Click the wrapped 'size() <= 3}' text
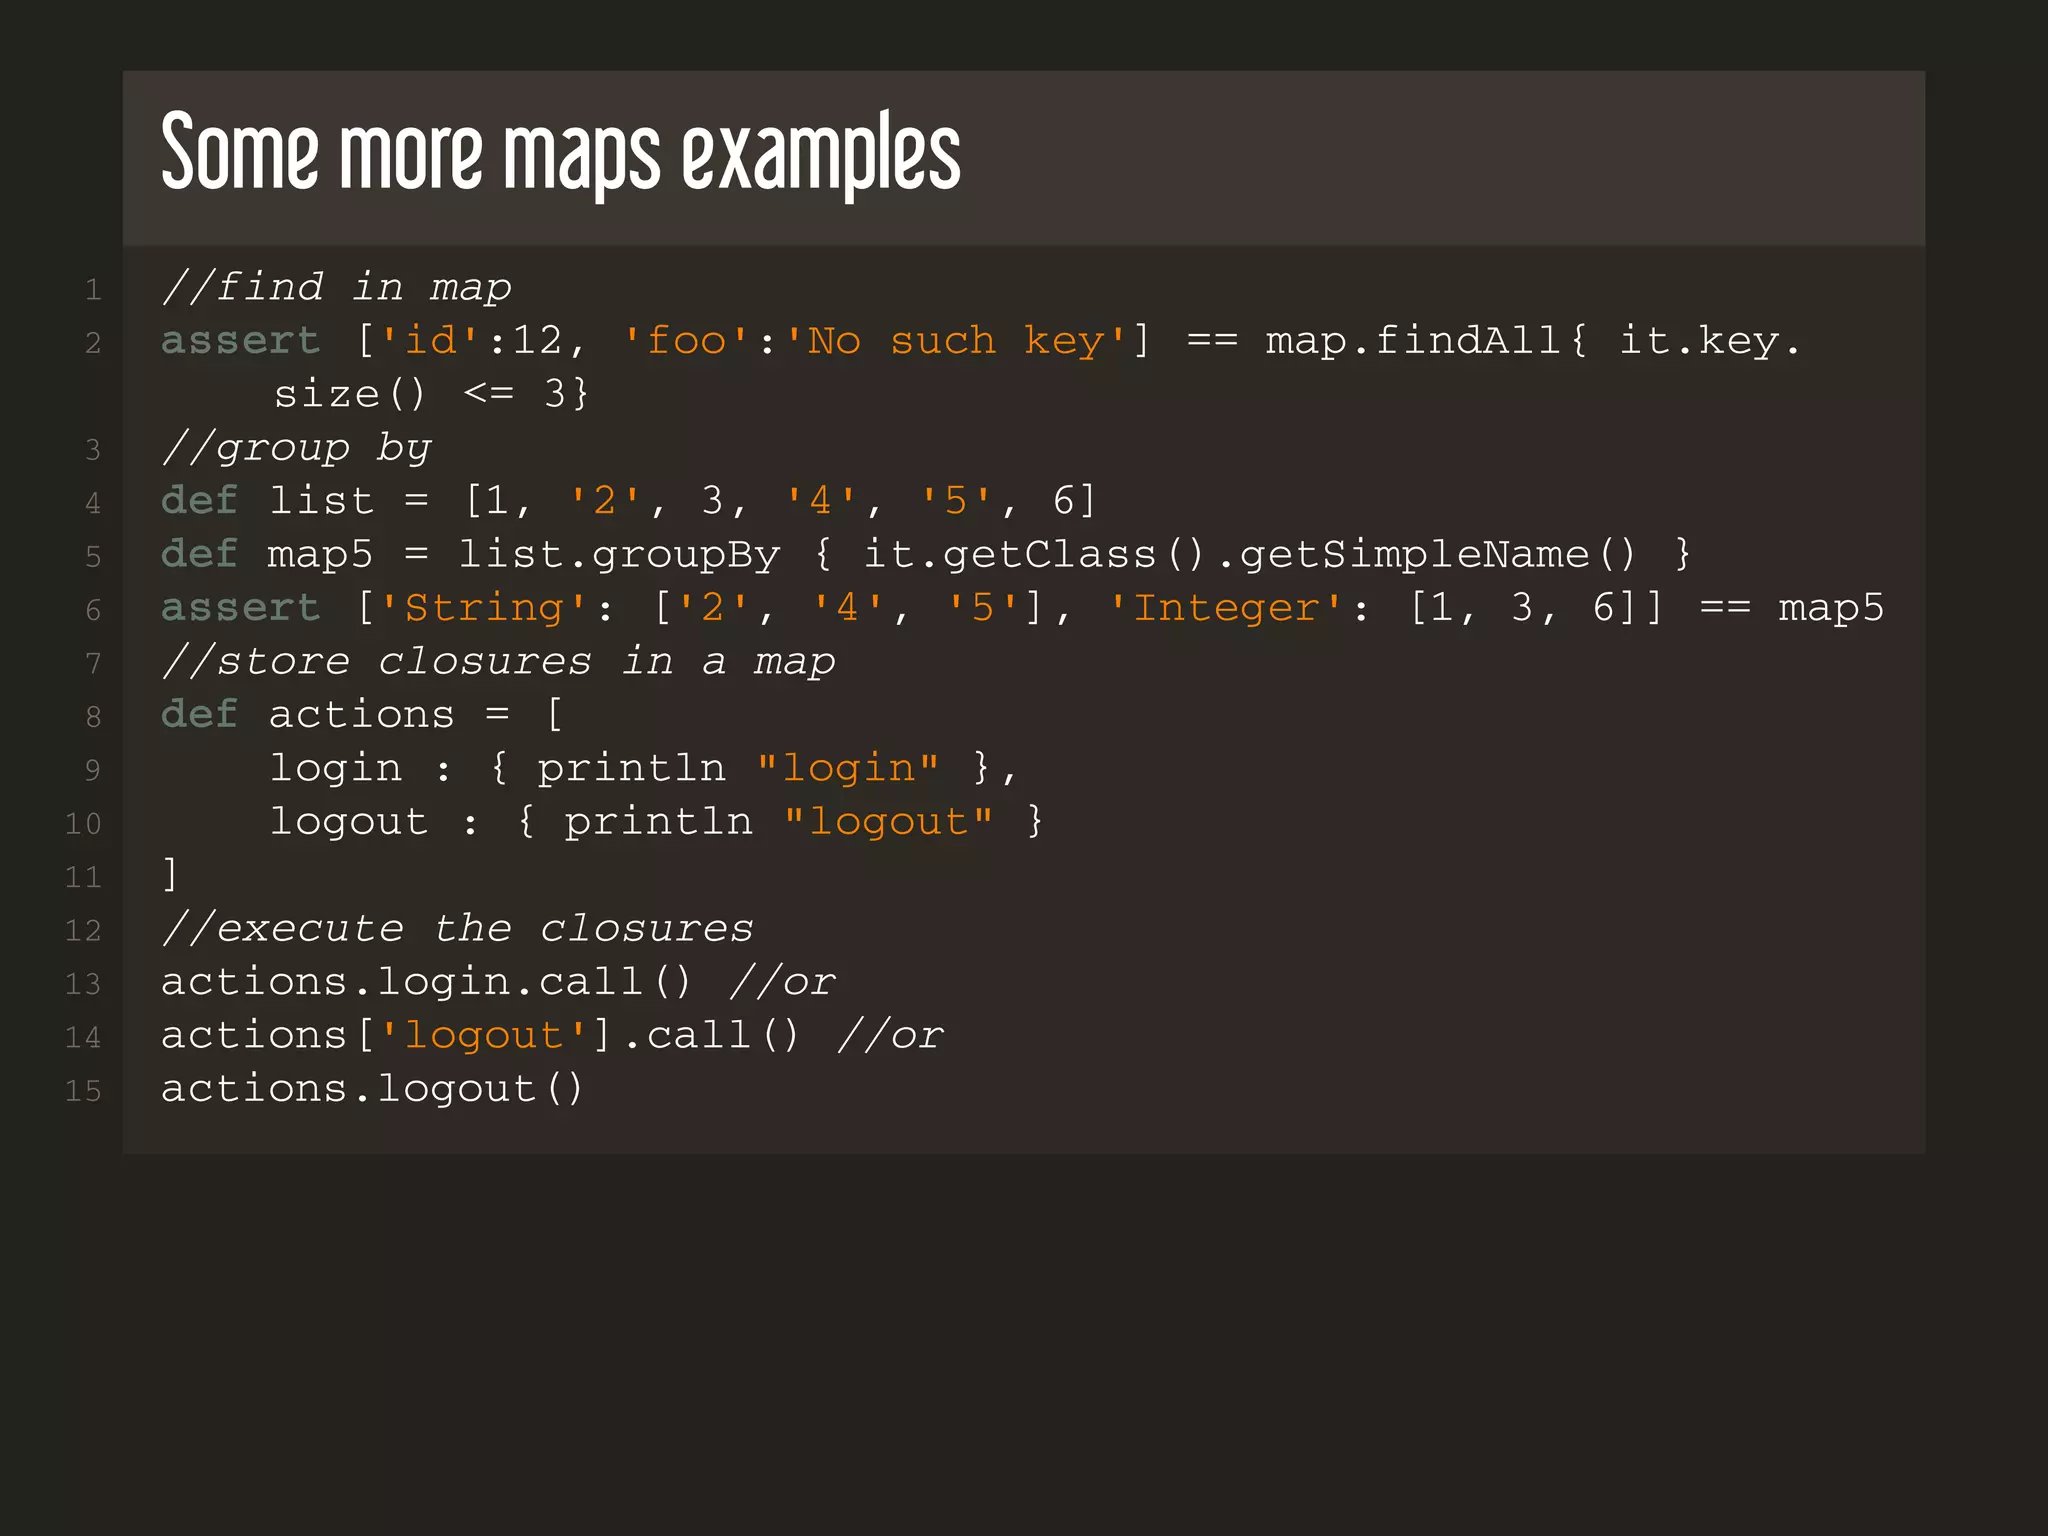The image size is (2048, 1536). point(430,394)
